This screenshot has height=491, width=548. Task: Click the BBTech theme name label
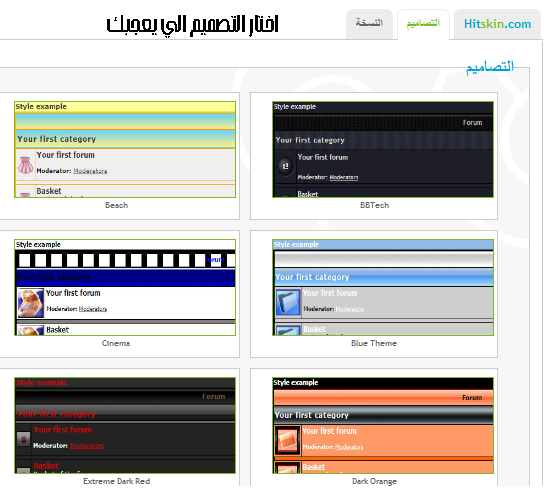374,205
